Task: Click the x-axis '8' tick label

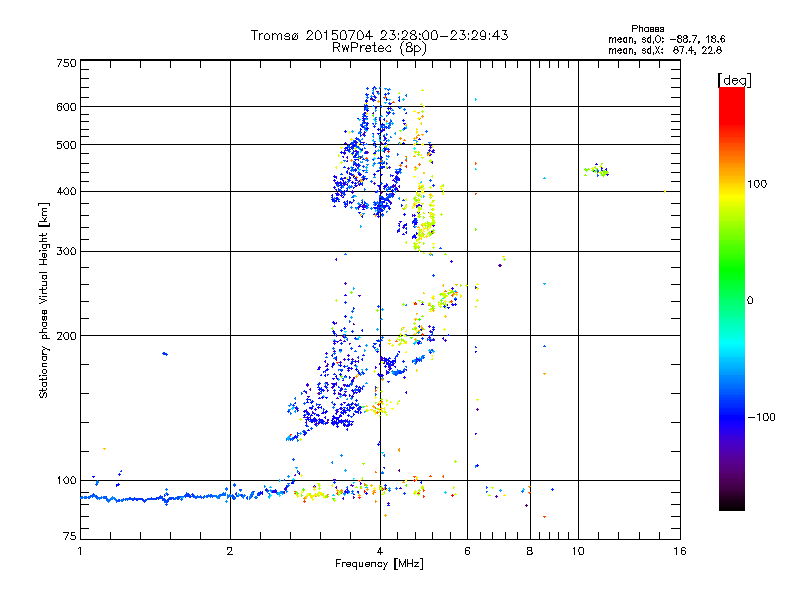Action: pos(530,551)
